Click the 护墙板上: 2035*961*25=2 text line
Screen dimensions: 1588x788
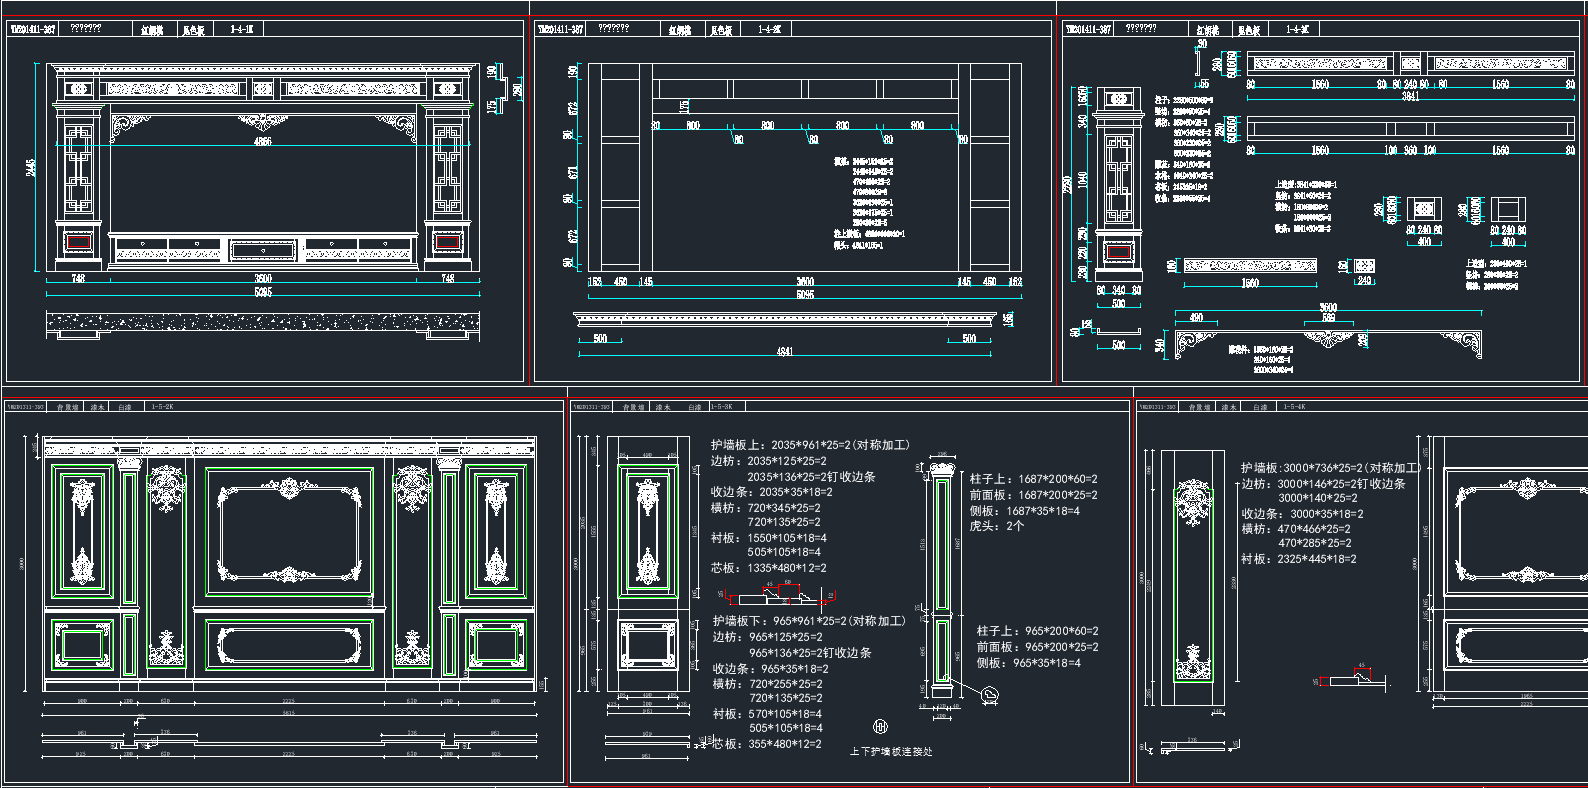[x=810, y=445]
